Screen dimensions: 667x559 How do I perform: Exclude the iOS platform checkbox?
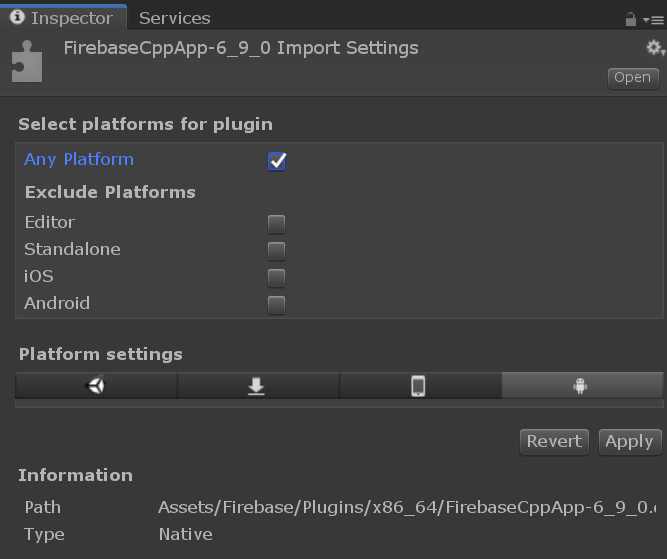(x=276, y=278)
